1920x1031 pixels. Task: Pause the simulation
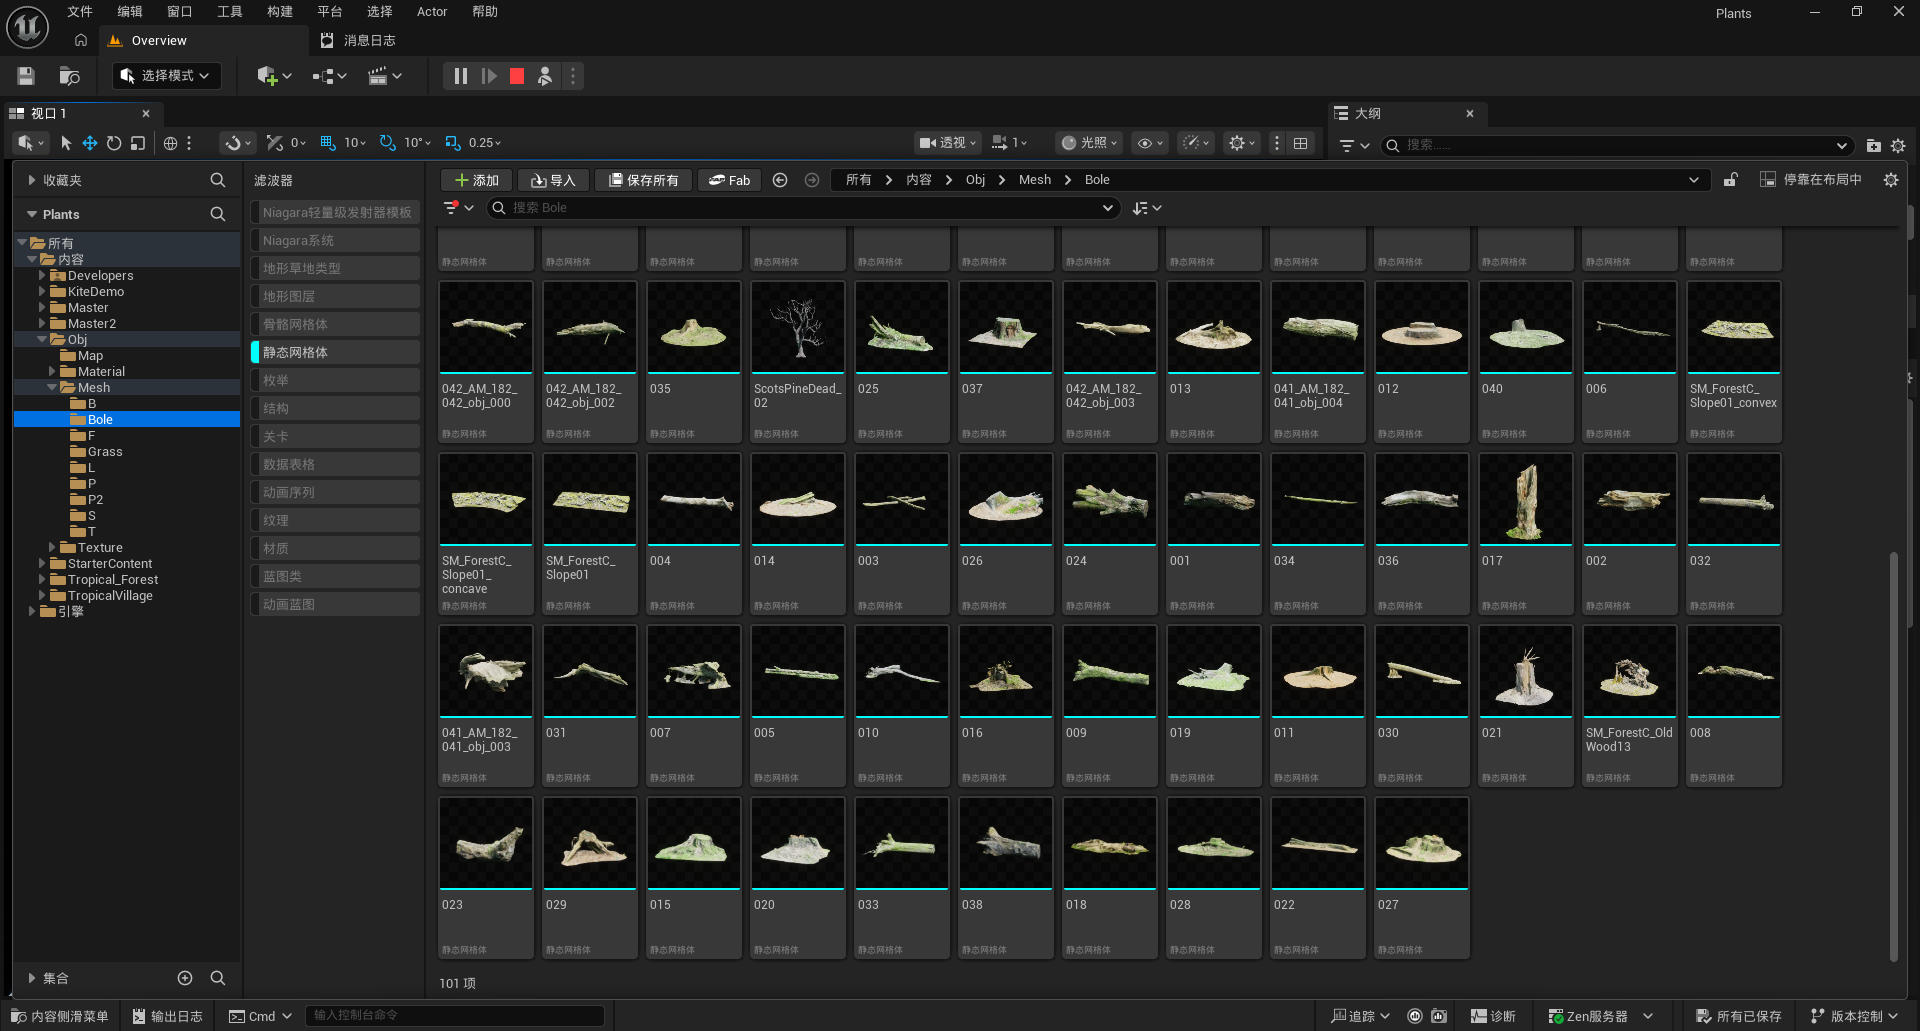(x=460, y=76)
